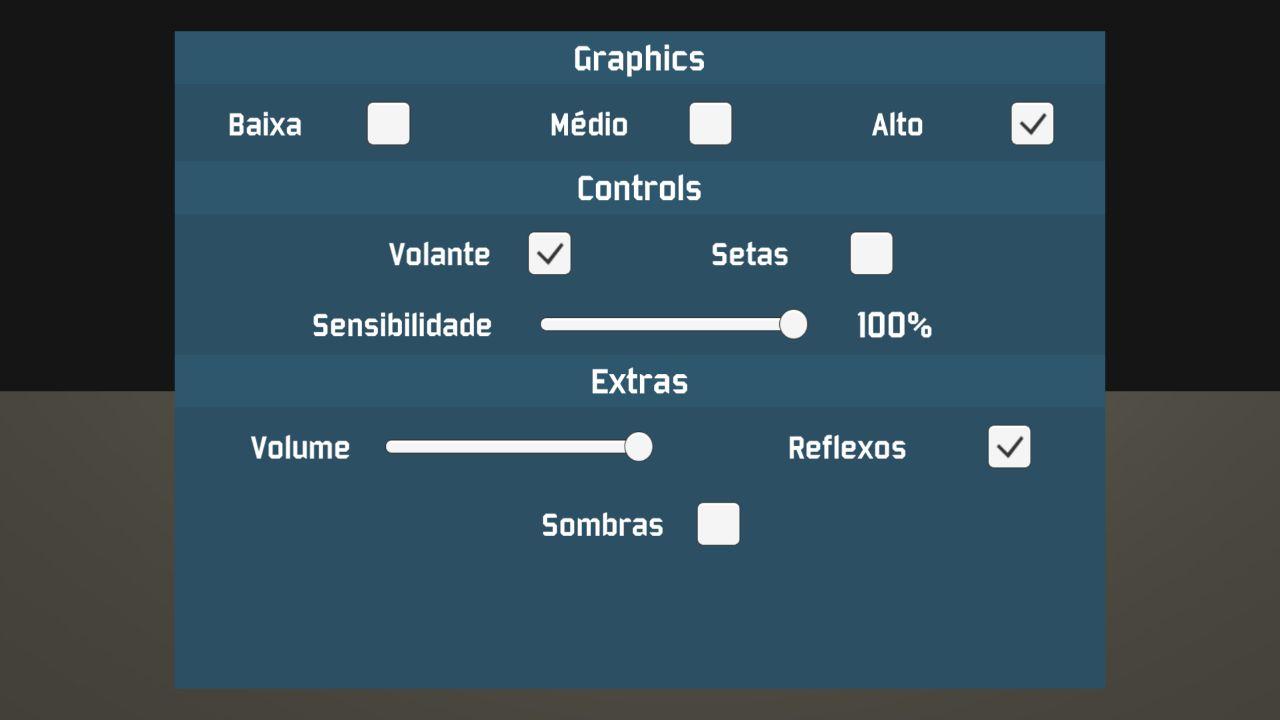
Task: Click the Volume slider knob
Action: (x=639, y=447)
